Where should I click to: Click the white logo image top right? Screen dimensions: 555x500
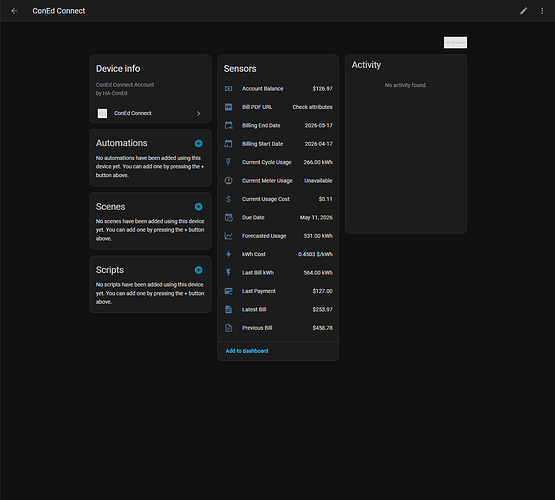455,42
